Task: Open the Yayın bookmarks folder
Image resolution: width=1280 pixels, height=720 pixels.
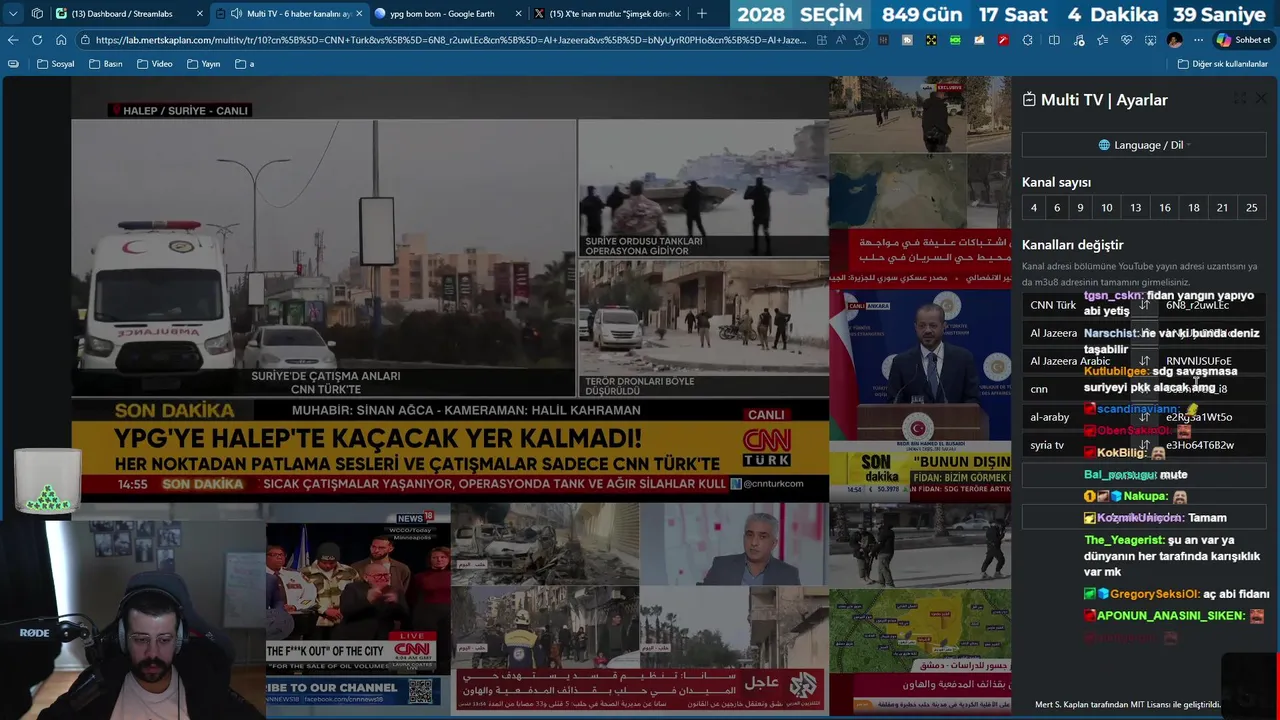Action: click(204, 64)
